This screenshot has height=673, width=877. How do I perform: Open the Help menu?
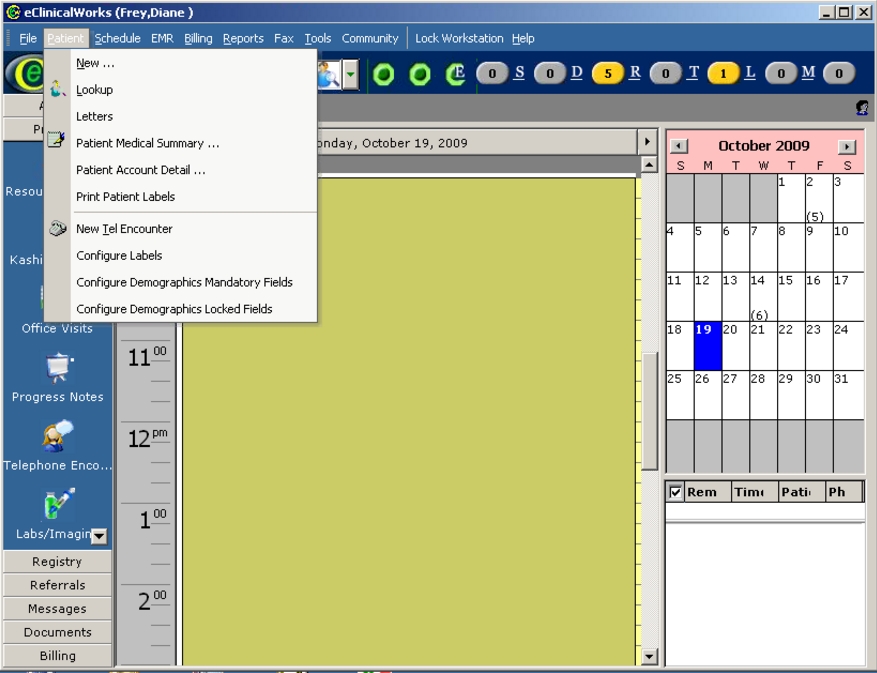click(523, 39)
